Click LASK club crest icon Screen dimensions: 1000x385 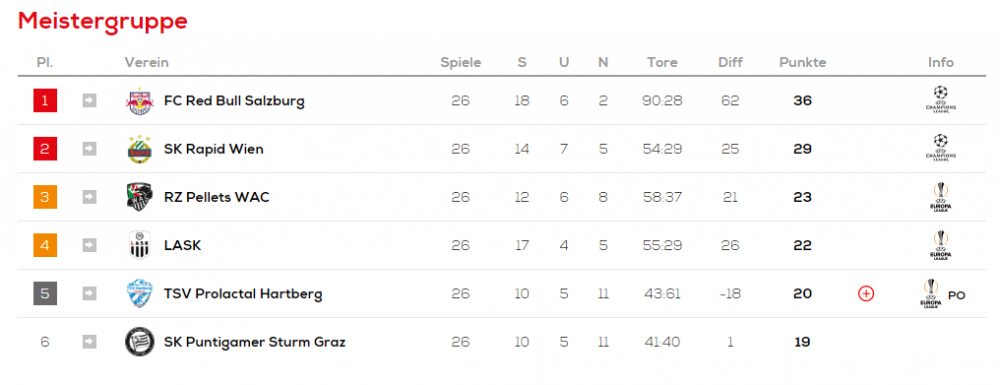point(140,245)
